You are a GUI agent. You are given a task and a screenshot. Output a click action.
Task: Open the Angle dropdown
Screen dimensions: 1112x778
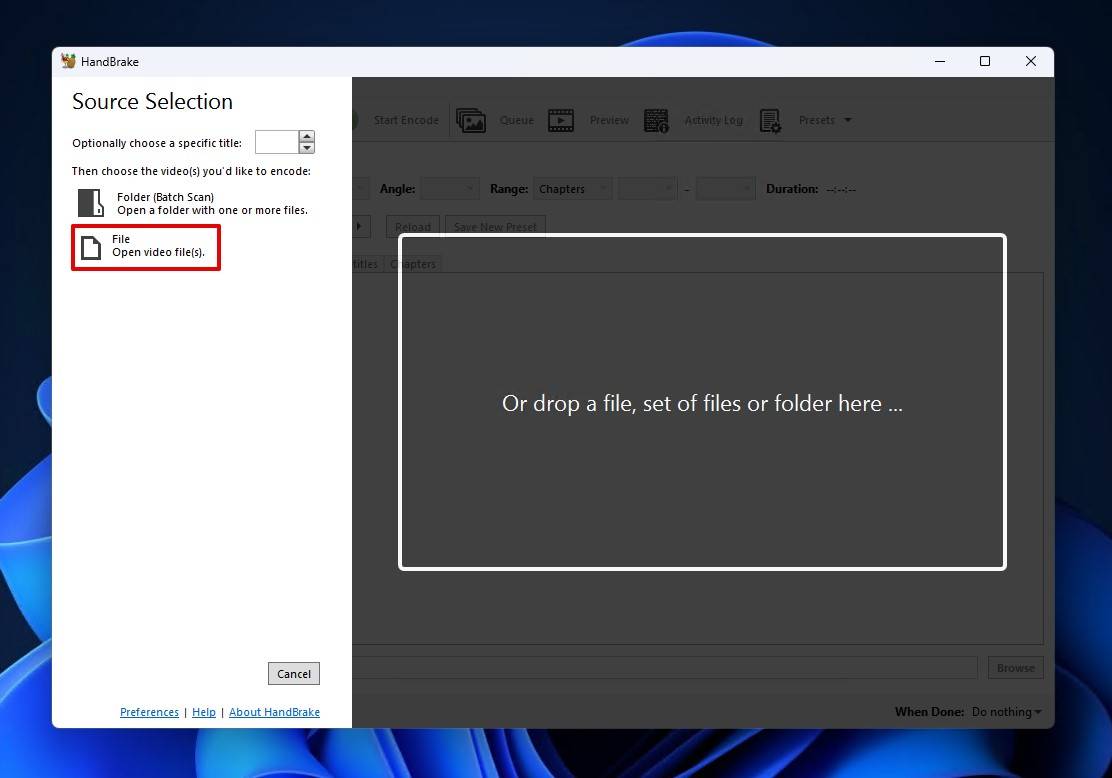[450, 189]
